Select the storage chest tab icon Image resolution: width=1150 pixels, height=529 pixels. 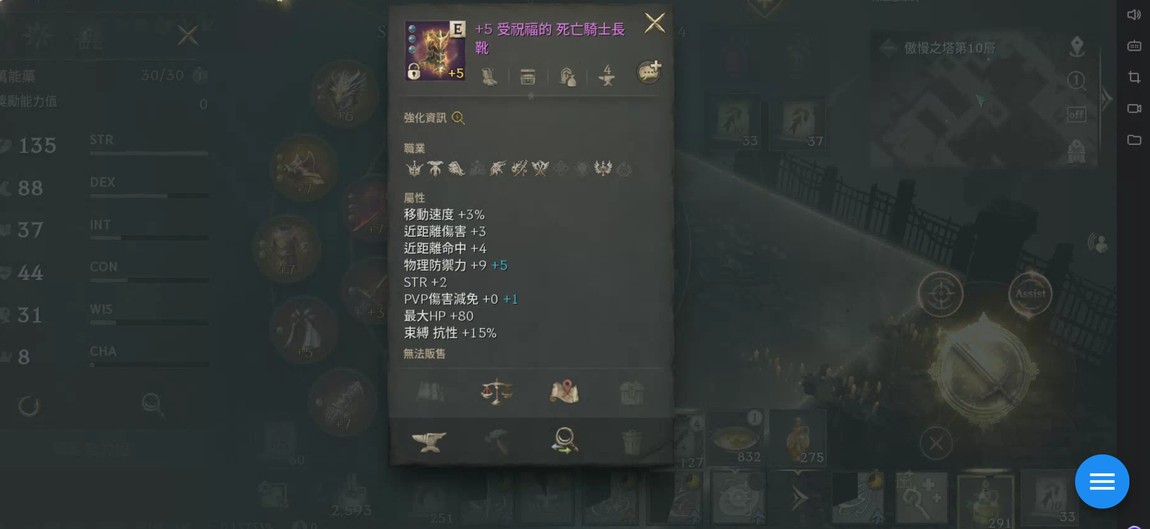(x=527, y=76)
